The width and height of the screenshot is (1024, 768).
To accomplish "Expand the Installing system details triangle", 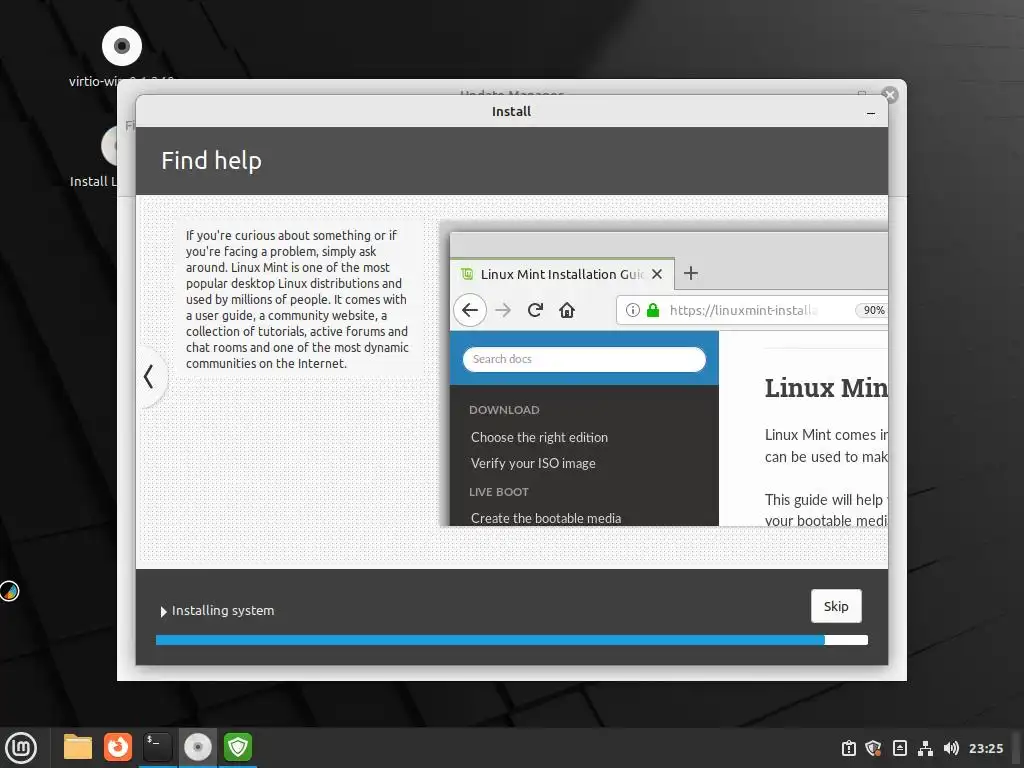I will (163, 611).
